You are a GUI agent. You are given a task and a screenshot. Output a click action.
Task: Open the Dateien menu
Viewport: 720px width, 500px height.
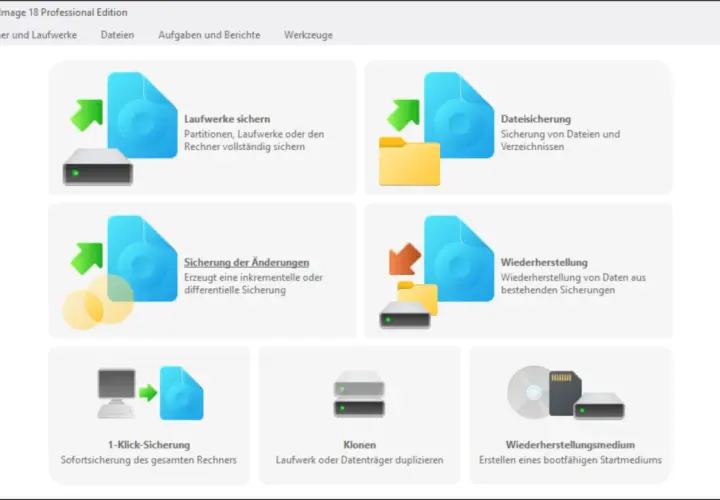[x=118, y=35]
